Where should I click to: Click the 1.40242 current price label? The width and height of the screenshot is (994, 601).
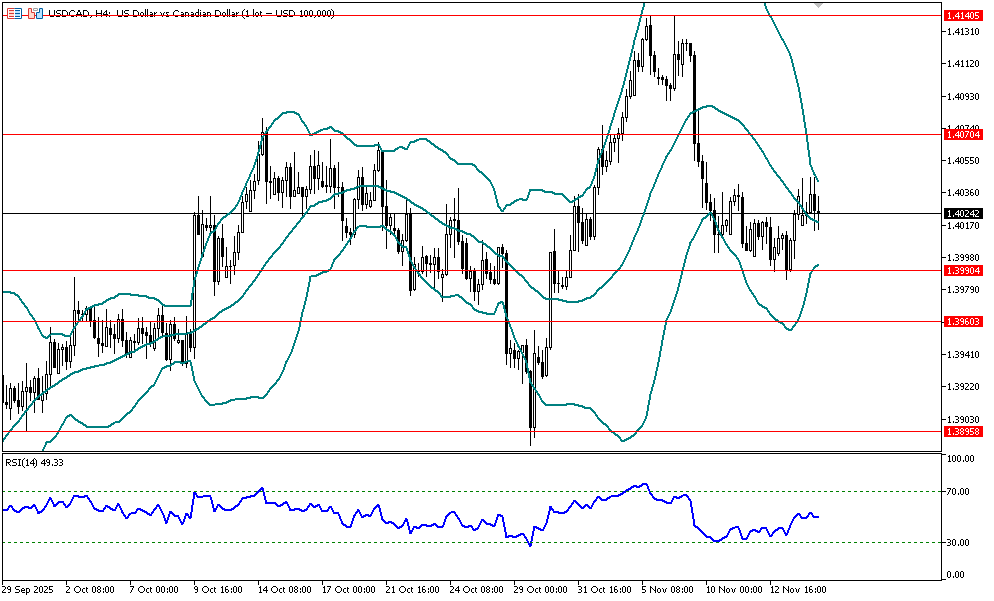[x=964, y=213]
